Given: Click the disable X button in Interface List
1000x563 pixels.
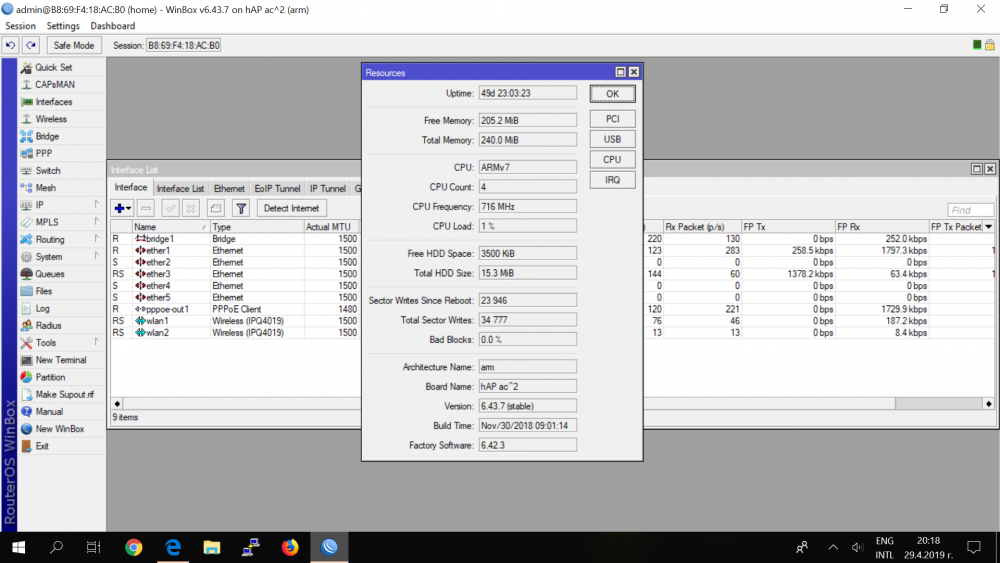Looking at the screenshot, I should (x=191, y=208).
